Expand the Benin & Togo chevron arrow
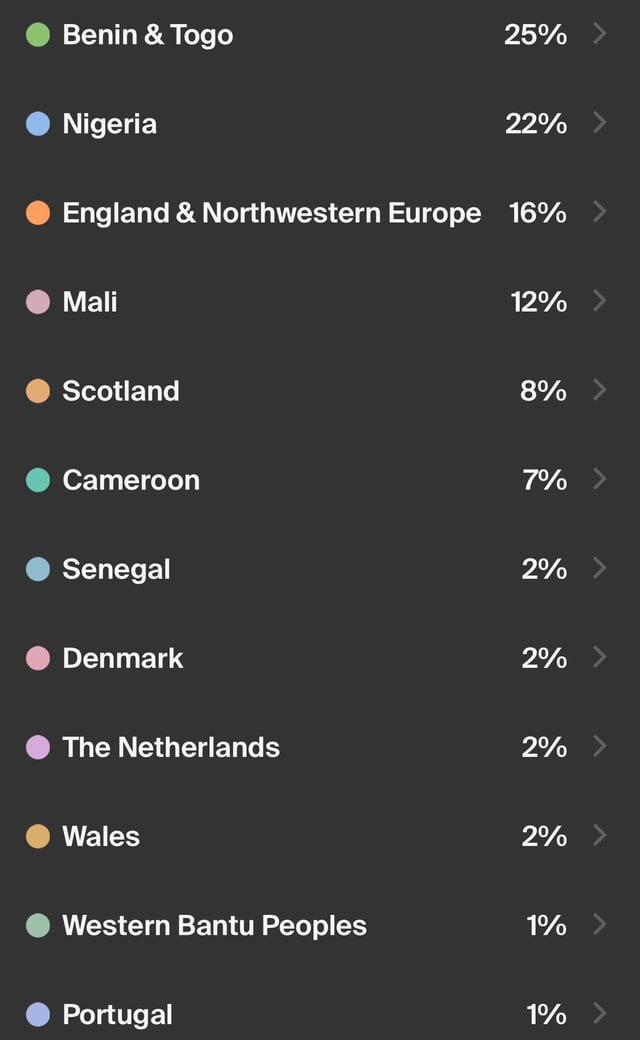This screenshot has width=640, height=1040. coord(600,33)
